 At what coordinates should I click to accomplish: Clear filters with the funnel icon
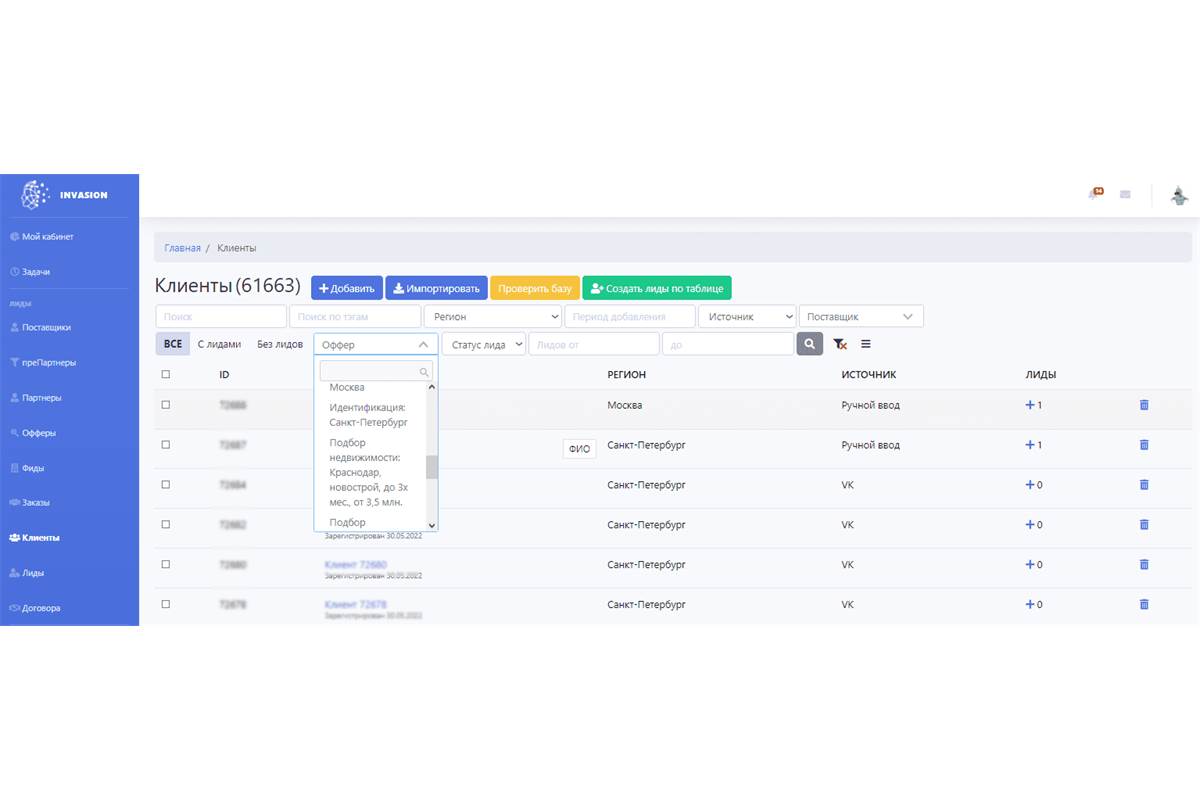840,344
